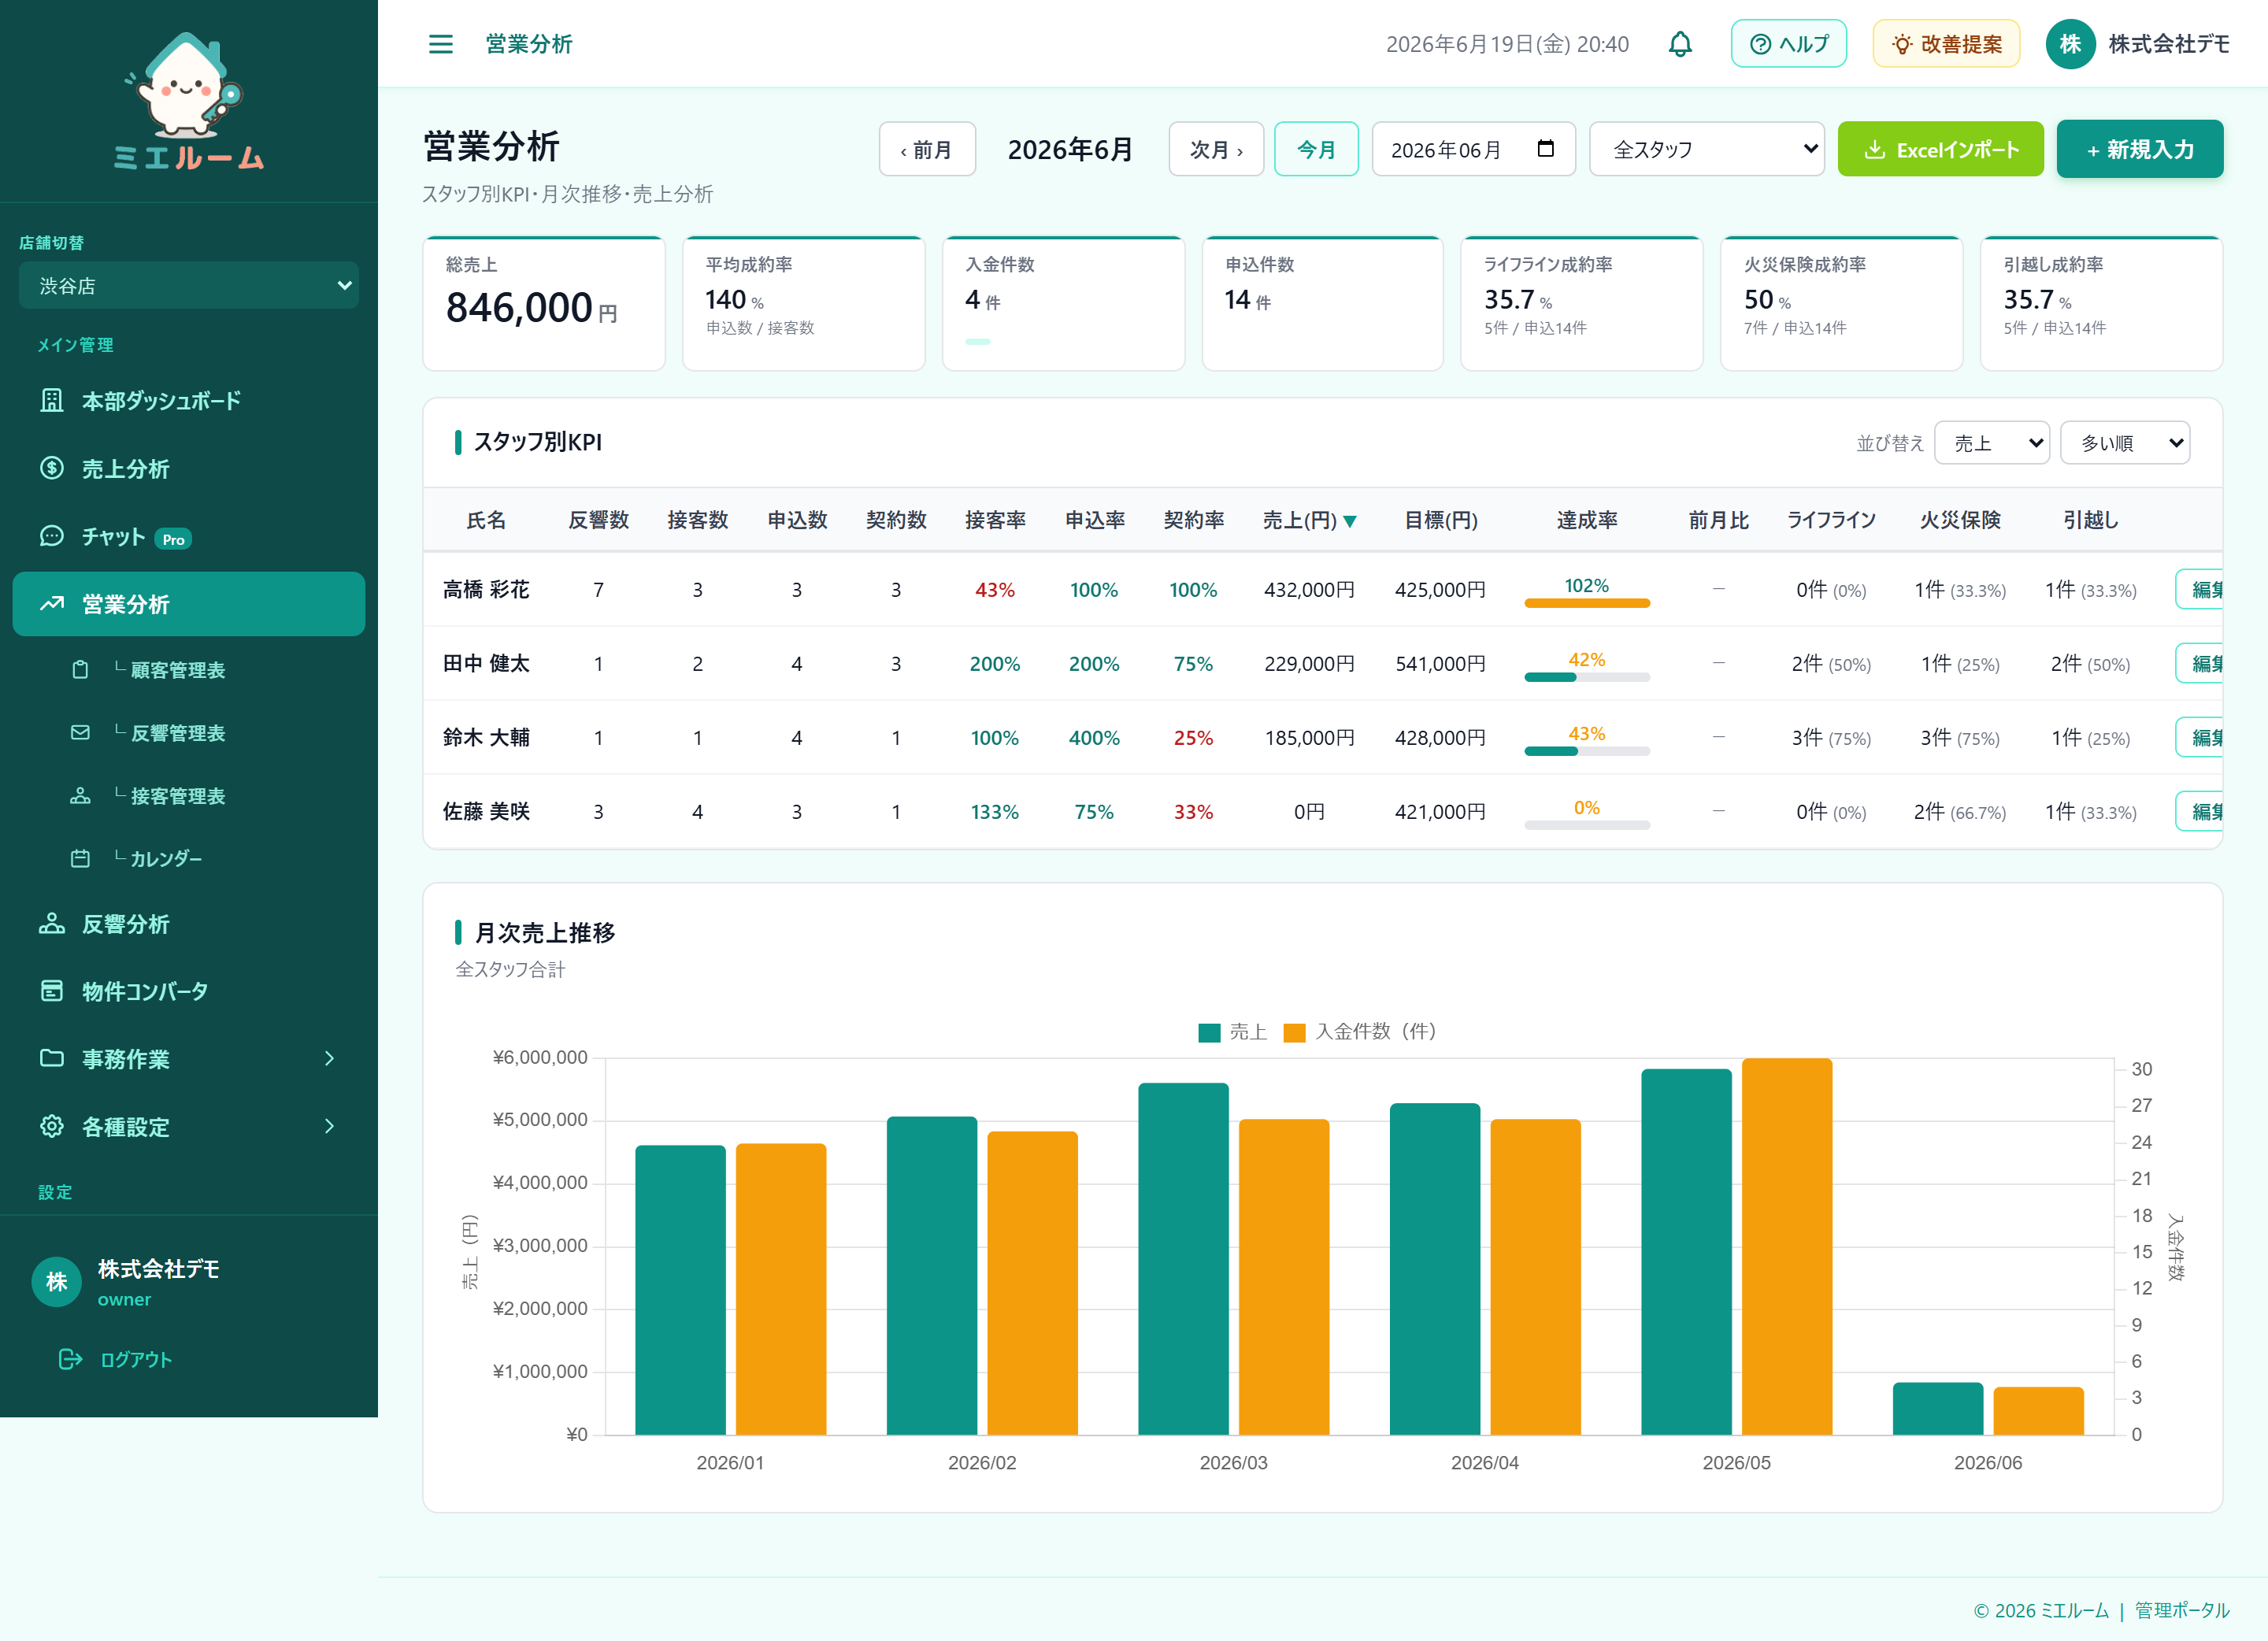Screen dimensions: 2268x1641
Task: Click the 総売上 846,000円 card
Action: tap(544, 303)
